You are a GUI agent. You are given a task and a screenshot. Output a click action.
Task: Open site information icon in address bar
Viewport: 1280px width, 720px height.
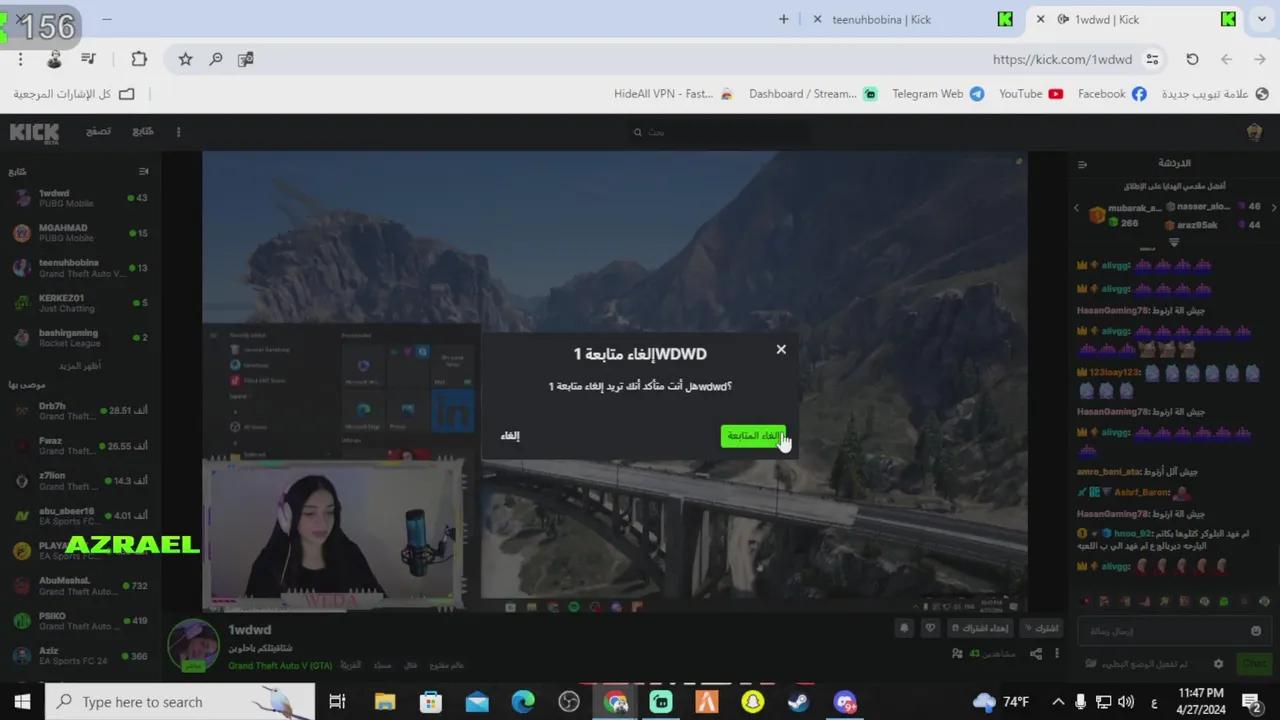(1153, 60)
